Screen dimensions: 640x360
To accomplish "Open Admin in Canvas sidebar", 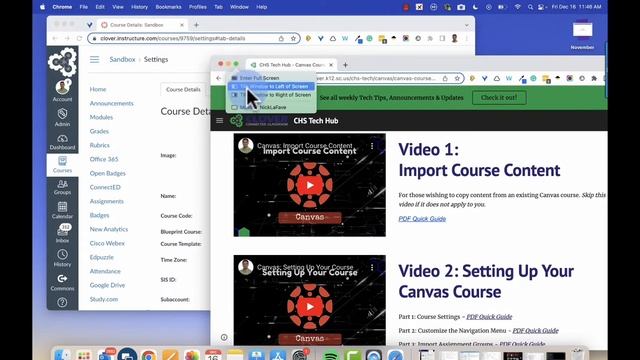I will click(62, 118).
